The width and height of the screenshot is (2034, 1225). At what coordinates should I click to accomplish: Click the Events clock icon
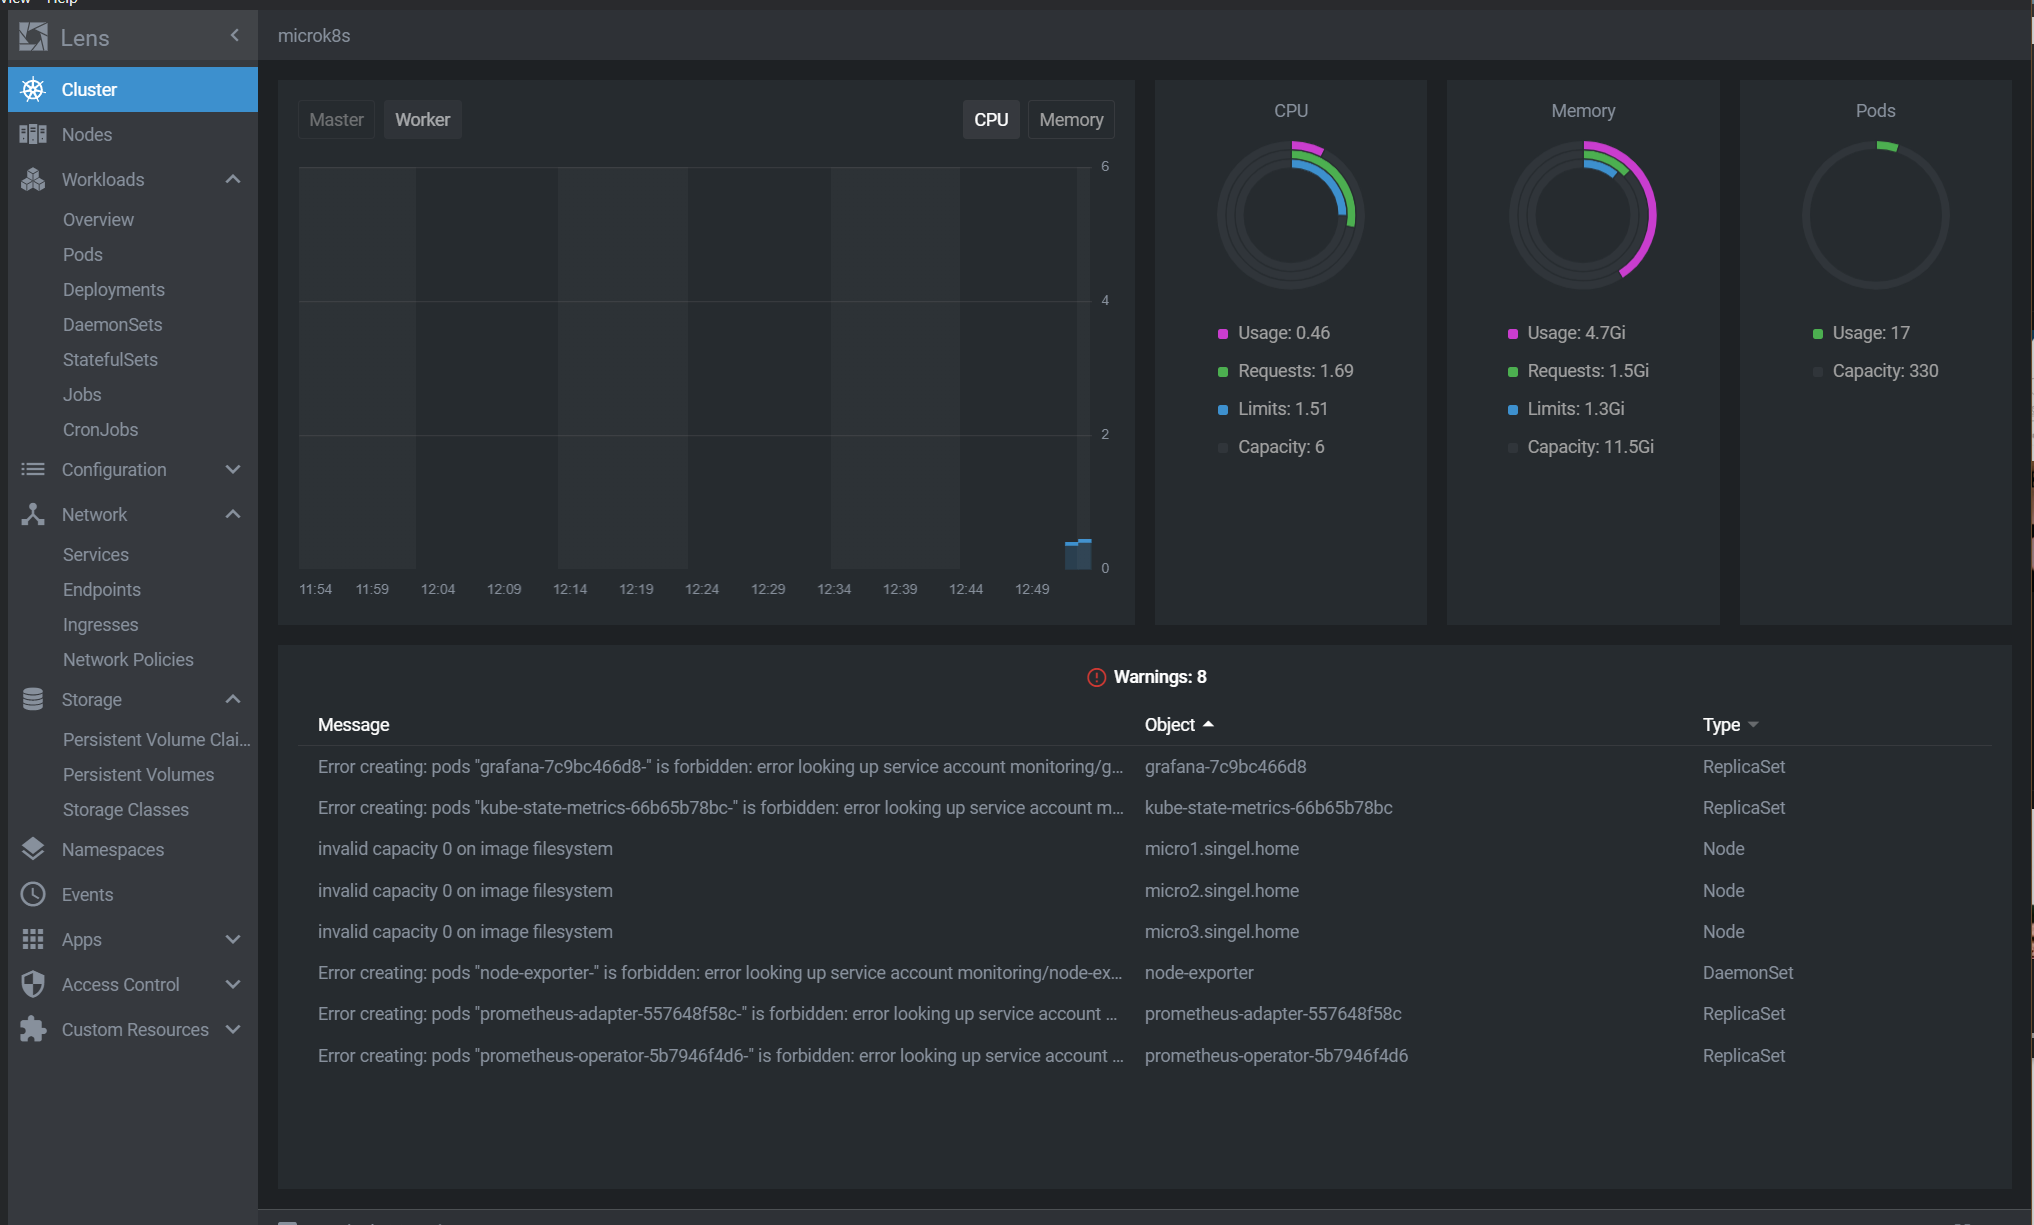click(x=33, y=894)
